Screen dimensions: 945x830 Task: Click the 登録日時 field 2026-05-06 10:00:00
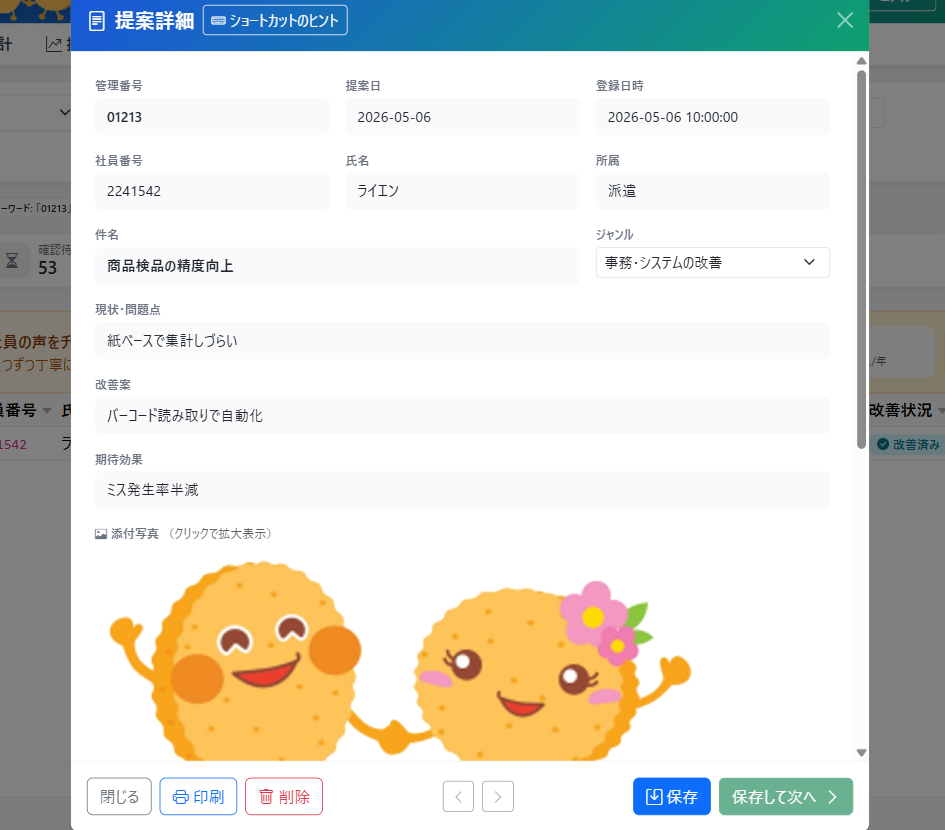(712, 117)
